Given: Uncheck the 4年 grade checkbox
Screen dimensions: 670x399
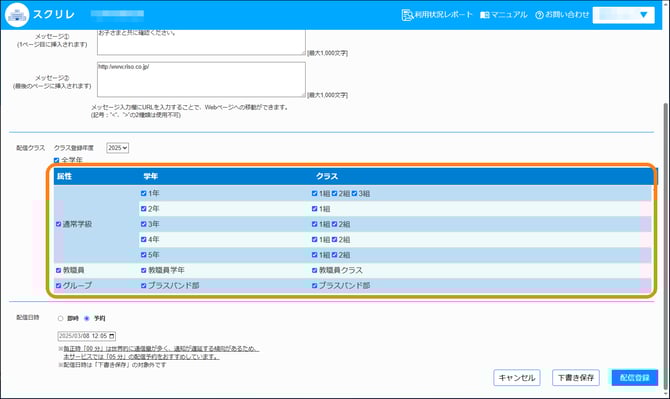Looking at the screenshot, I should (x=144, y=239).
